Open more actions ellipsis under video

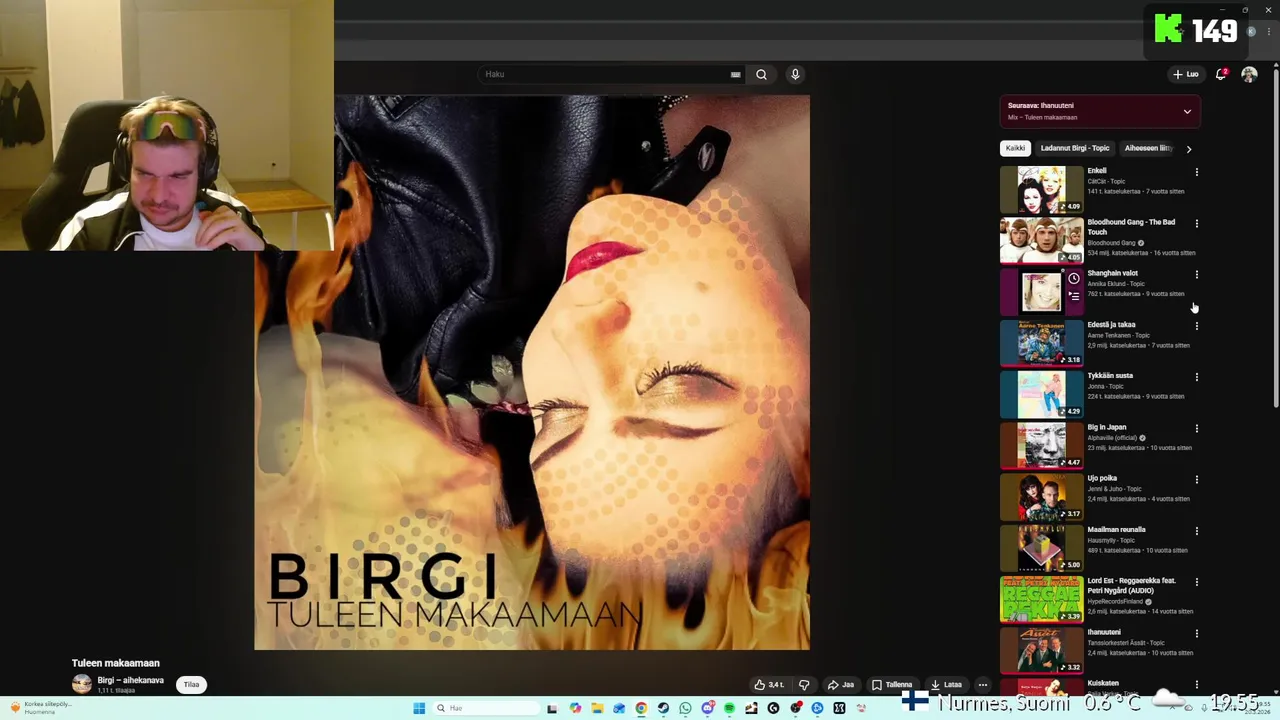pyautogui.click(x=983, y=685)
